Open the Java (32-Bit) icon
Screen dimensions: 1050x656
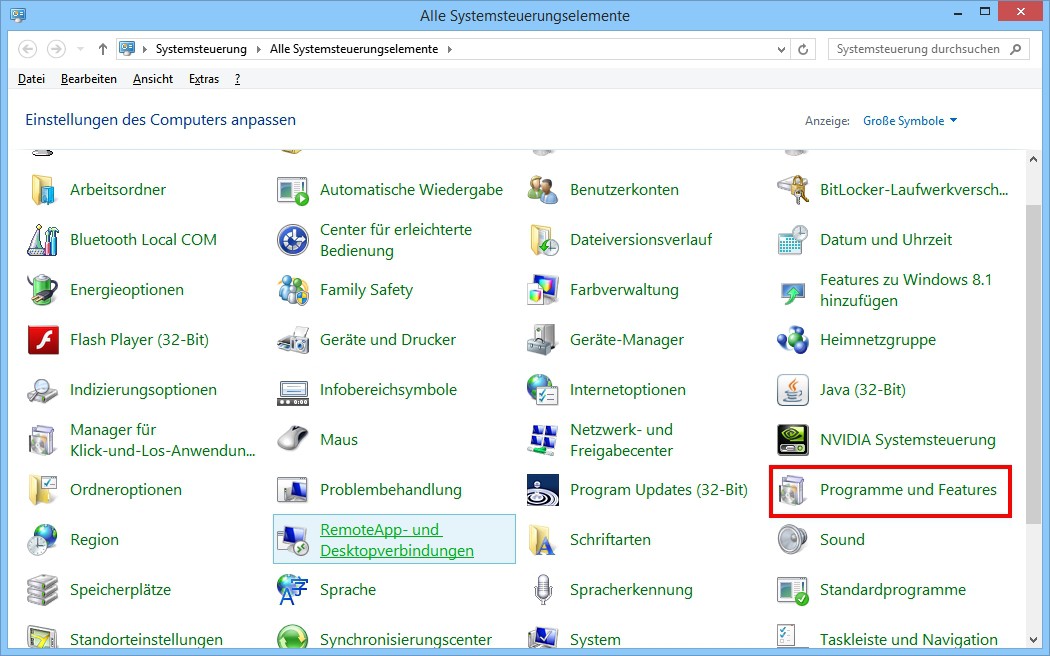coord(793,390)
